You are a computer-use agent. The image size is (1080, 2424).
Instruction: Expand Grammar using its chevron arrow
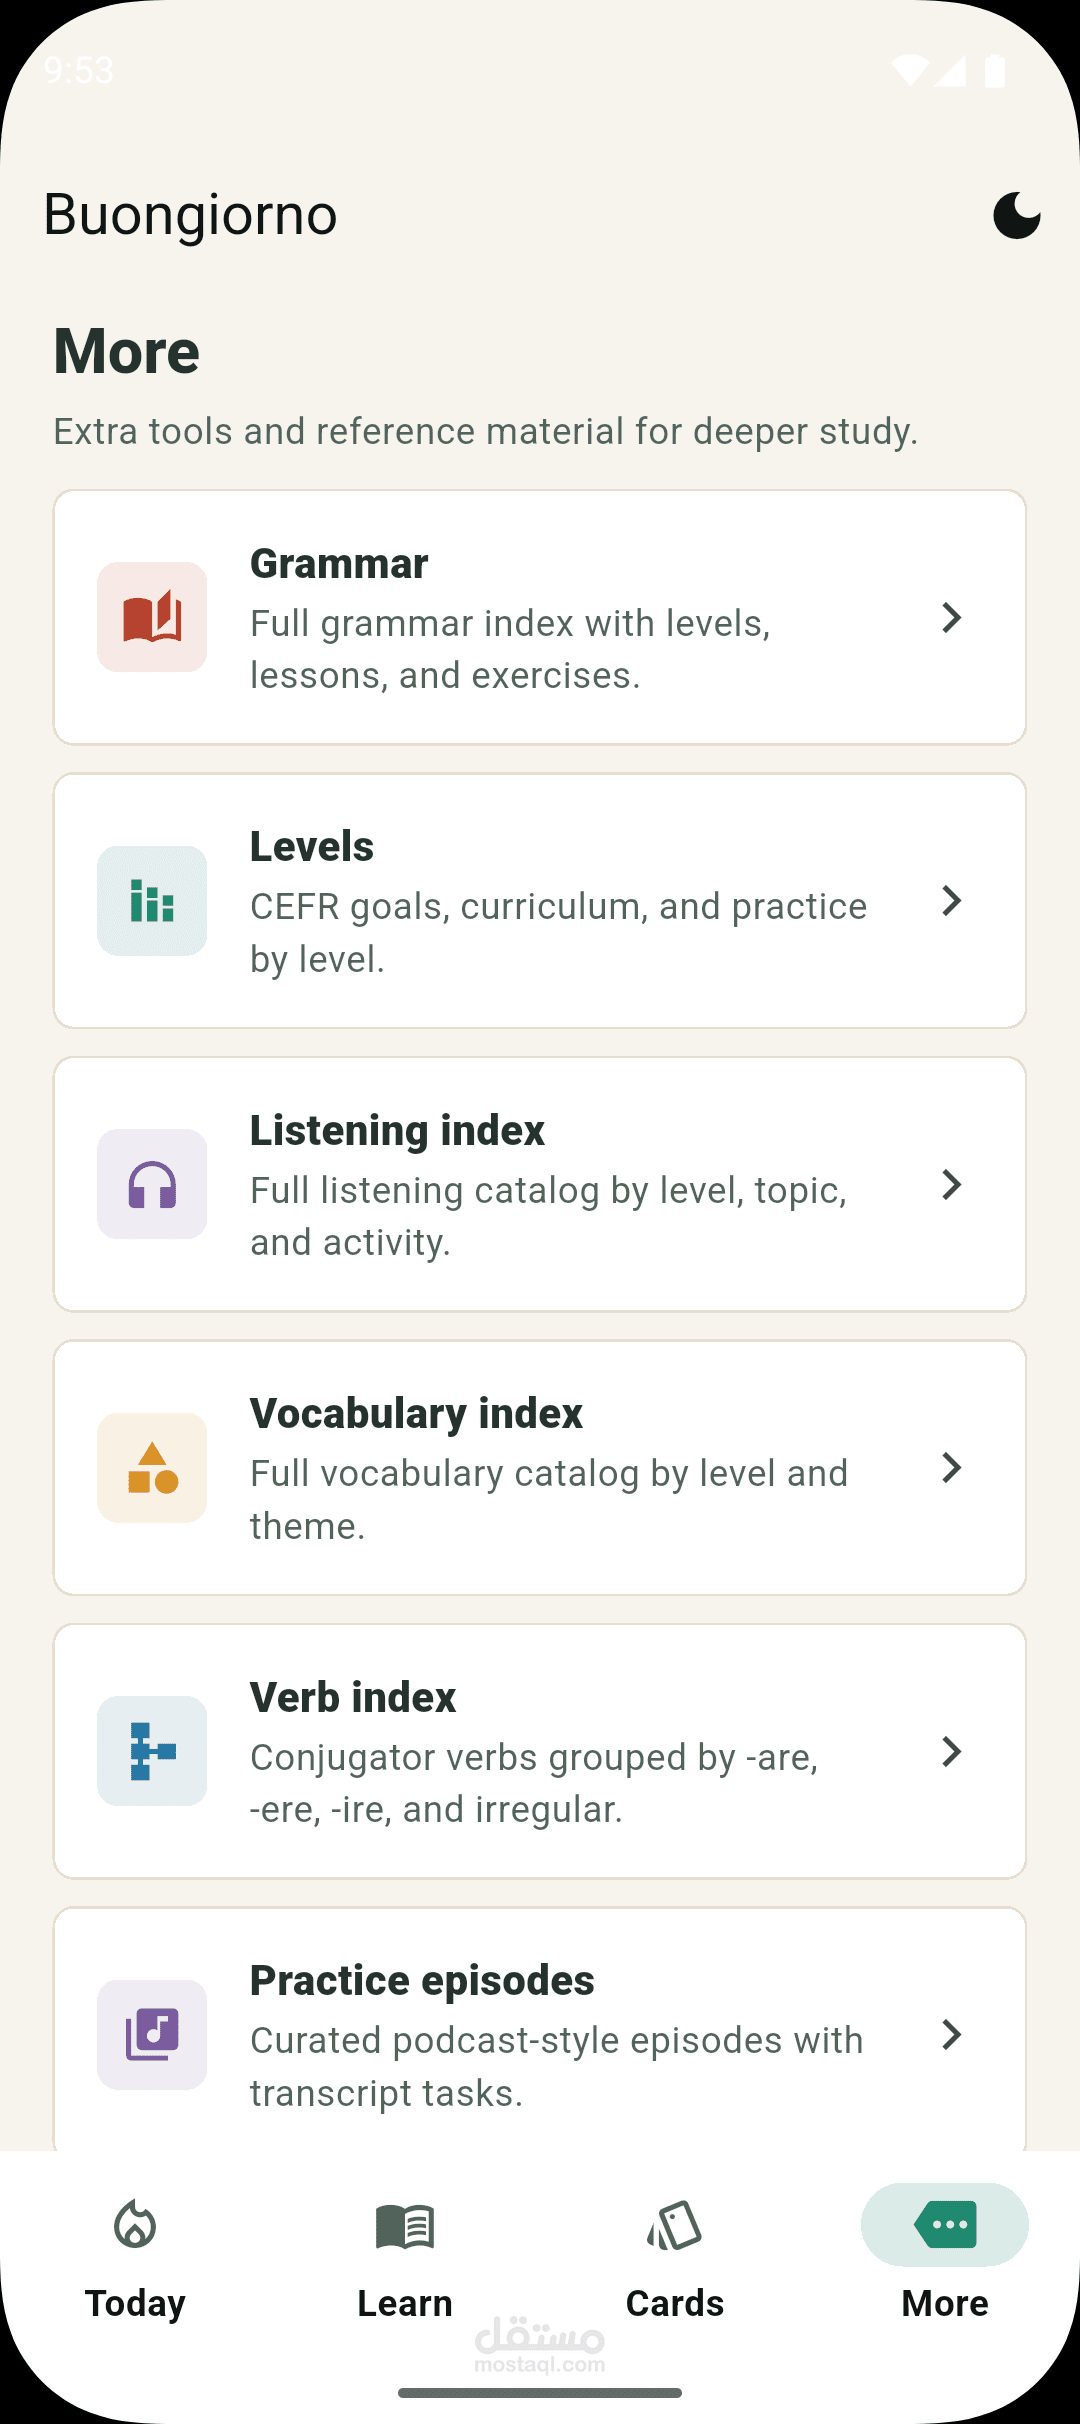952,618
